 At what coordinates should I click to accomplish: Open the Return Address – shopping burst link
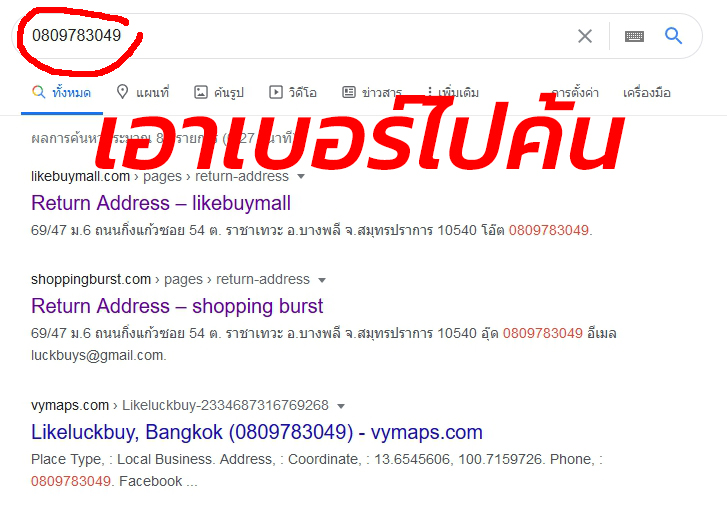(x=177, y=306)
